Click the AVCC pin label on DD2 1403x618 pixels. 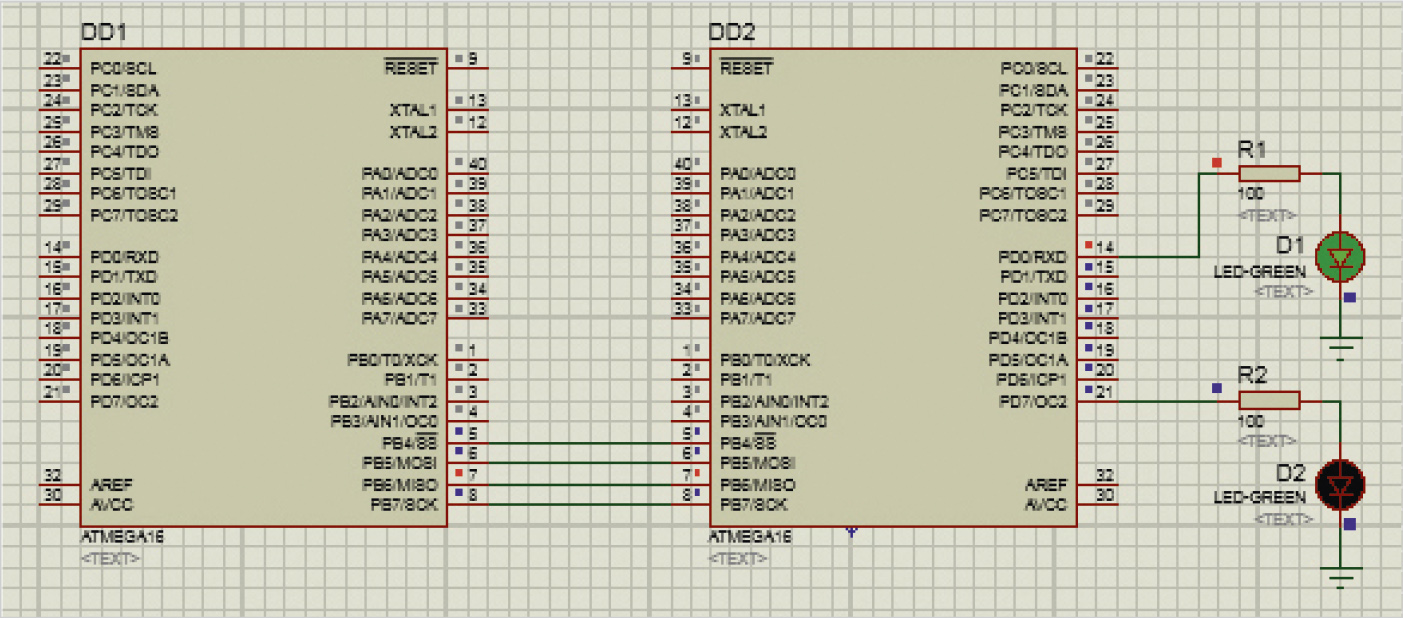pos(1047,505)
